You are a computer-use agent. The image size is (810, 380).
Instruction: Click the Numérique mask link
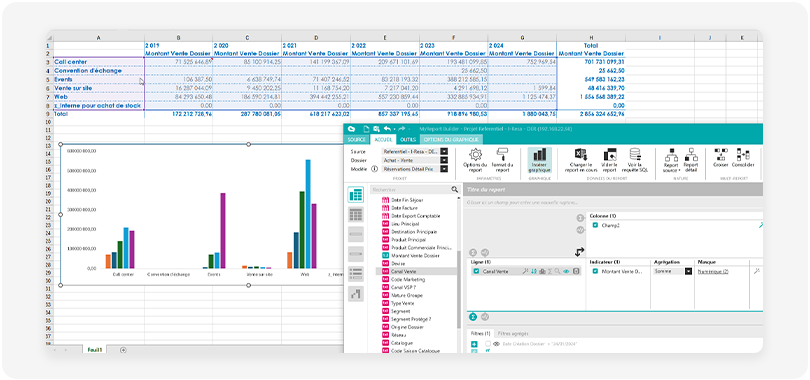[712, 271]
